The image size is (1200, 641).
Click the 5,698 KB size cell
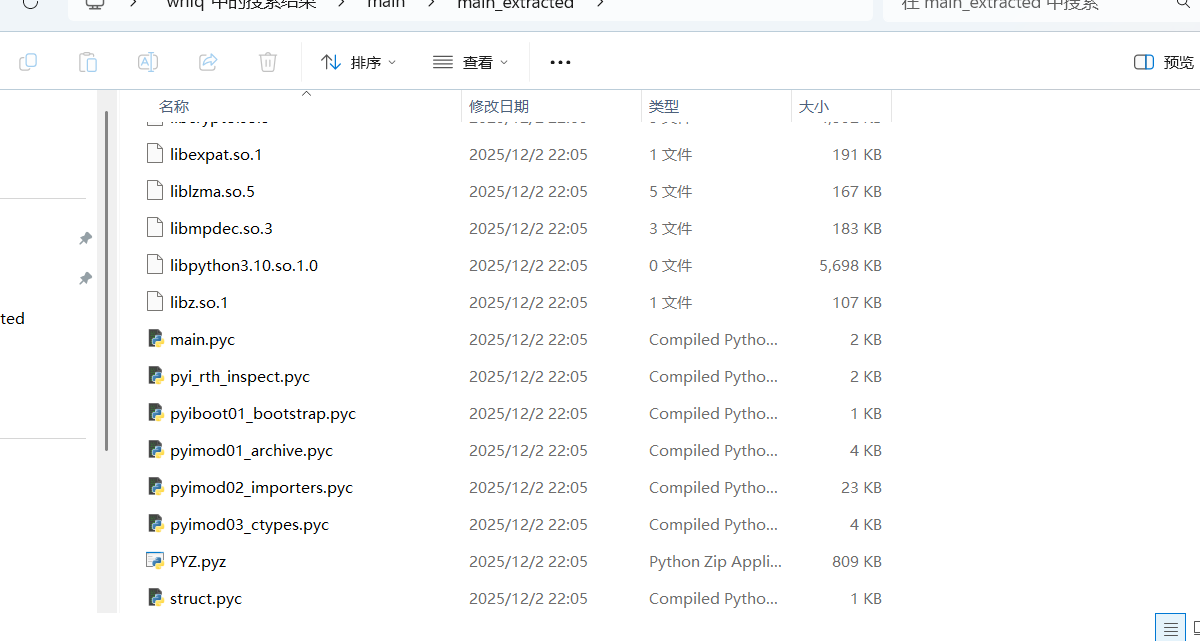tap(850, 265)
